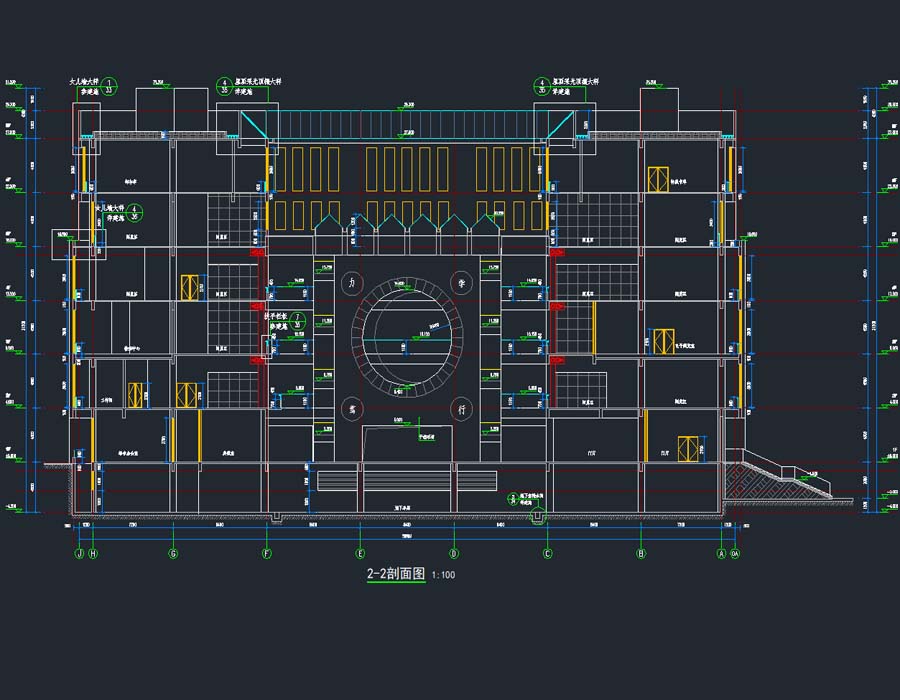Click grid axis bubble J
This screenshot has width=900, height=700.
pyautogui.click(x=79, y=553)
